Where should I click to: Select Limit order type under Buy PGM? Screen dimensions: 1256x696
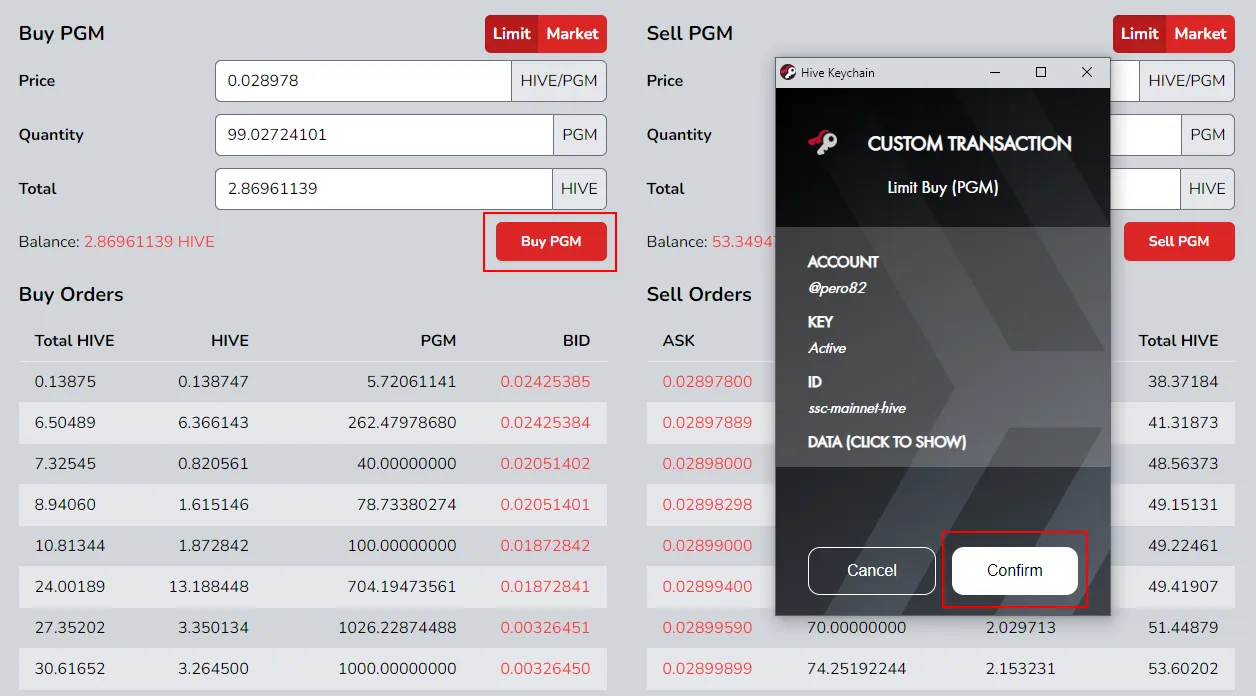point(511,33)
